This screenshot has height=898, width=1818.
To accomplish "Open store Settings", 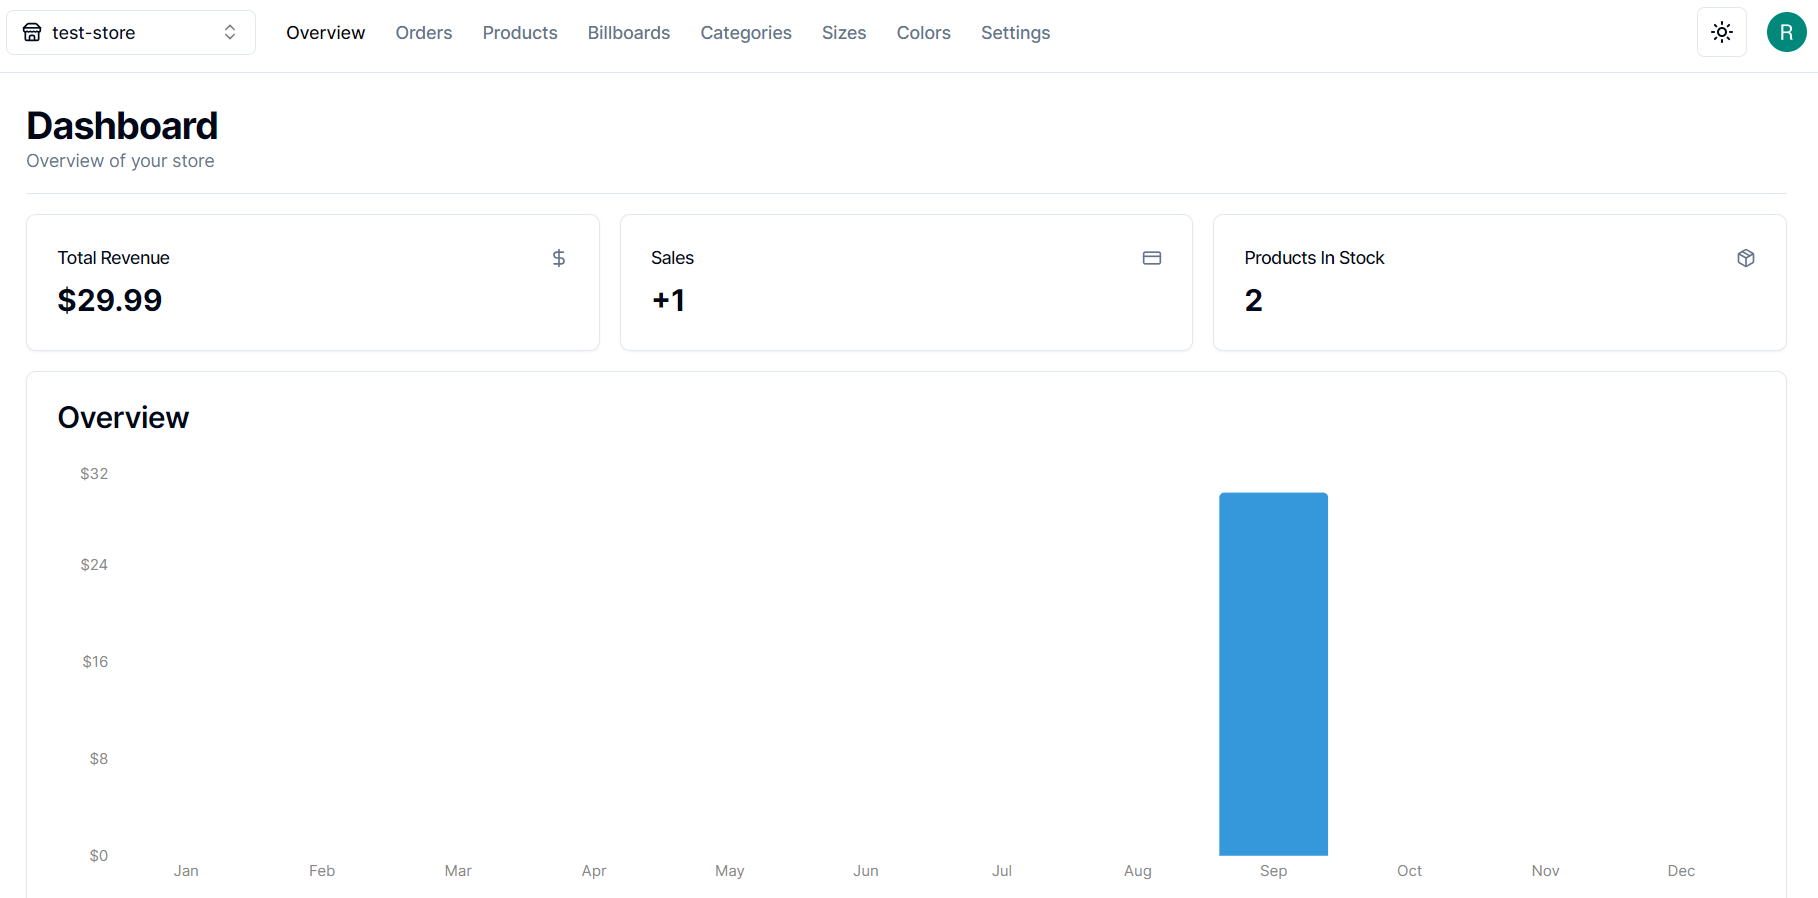I will coord(1015,33).
